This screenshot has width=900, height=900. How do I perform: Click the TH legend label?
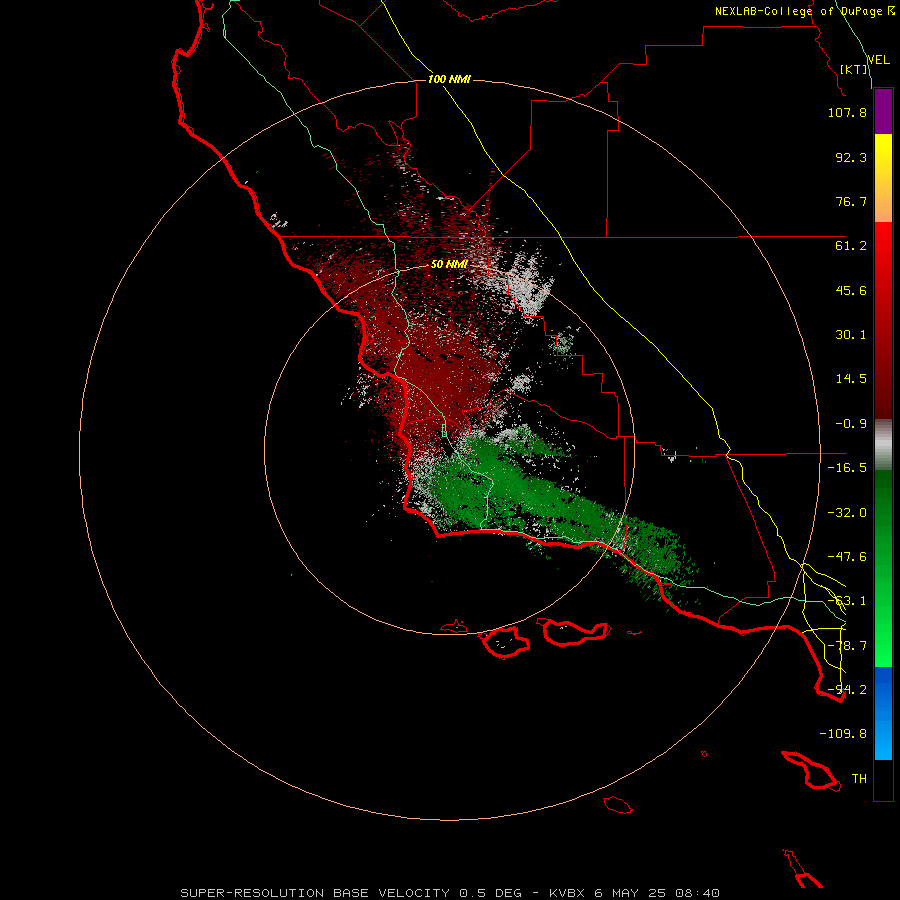[859, 779]
